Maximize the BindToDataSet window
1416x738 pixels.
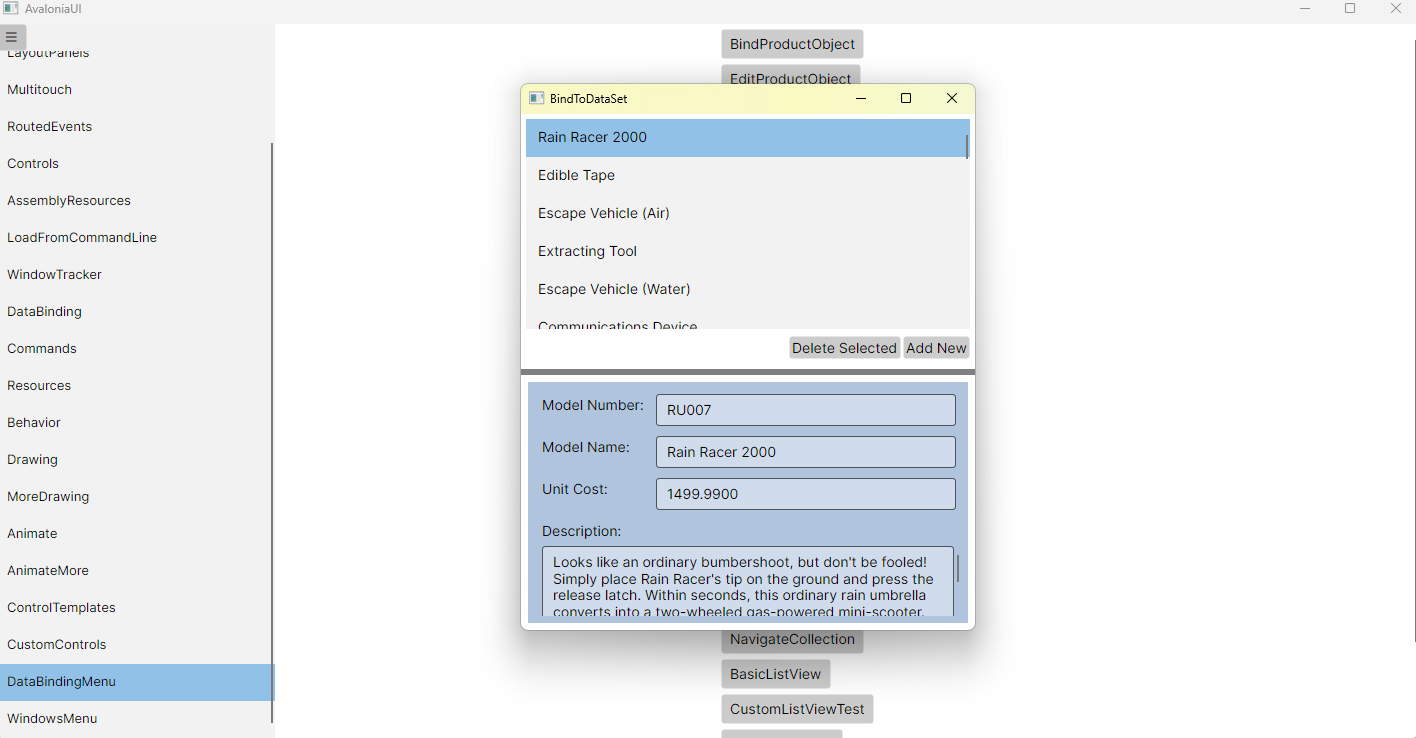click(906, 98)
